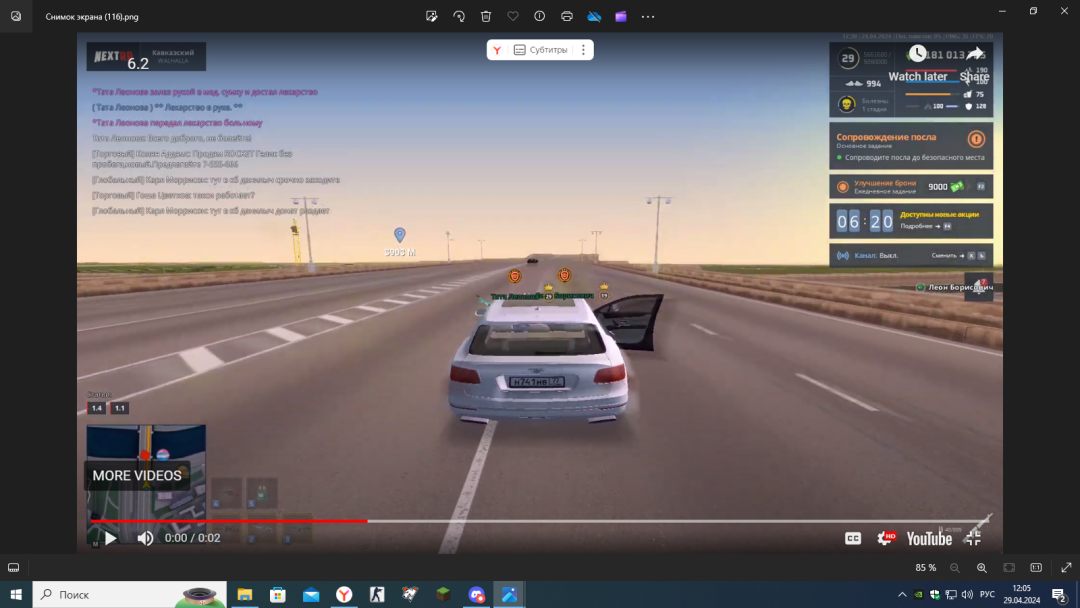Image resolution: width=1080 pixels, height=608 pixels.
Task: Click the Поиск taskbar search box
Action: click(x=129, y=594)
